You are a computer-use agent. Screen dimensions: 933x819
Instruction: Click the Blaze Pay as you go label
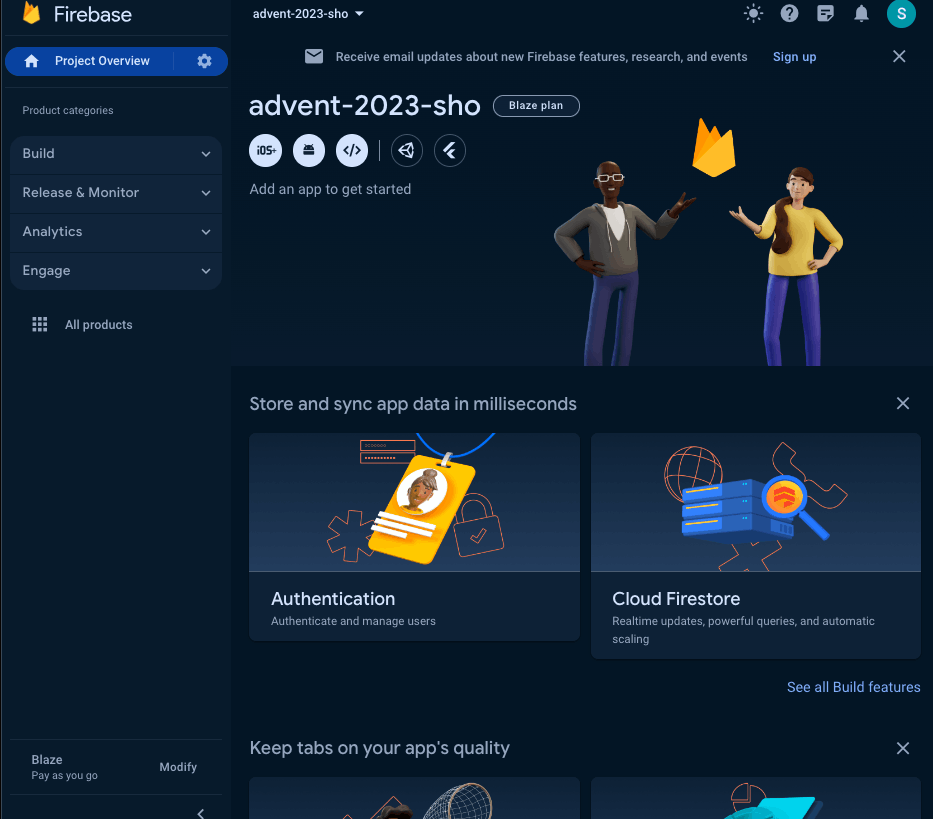[64, 767]
